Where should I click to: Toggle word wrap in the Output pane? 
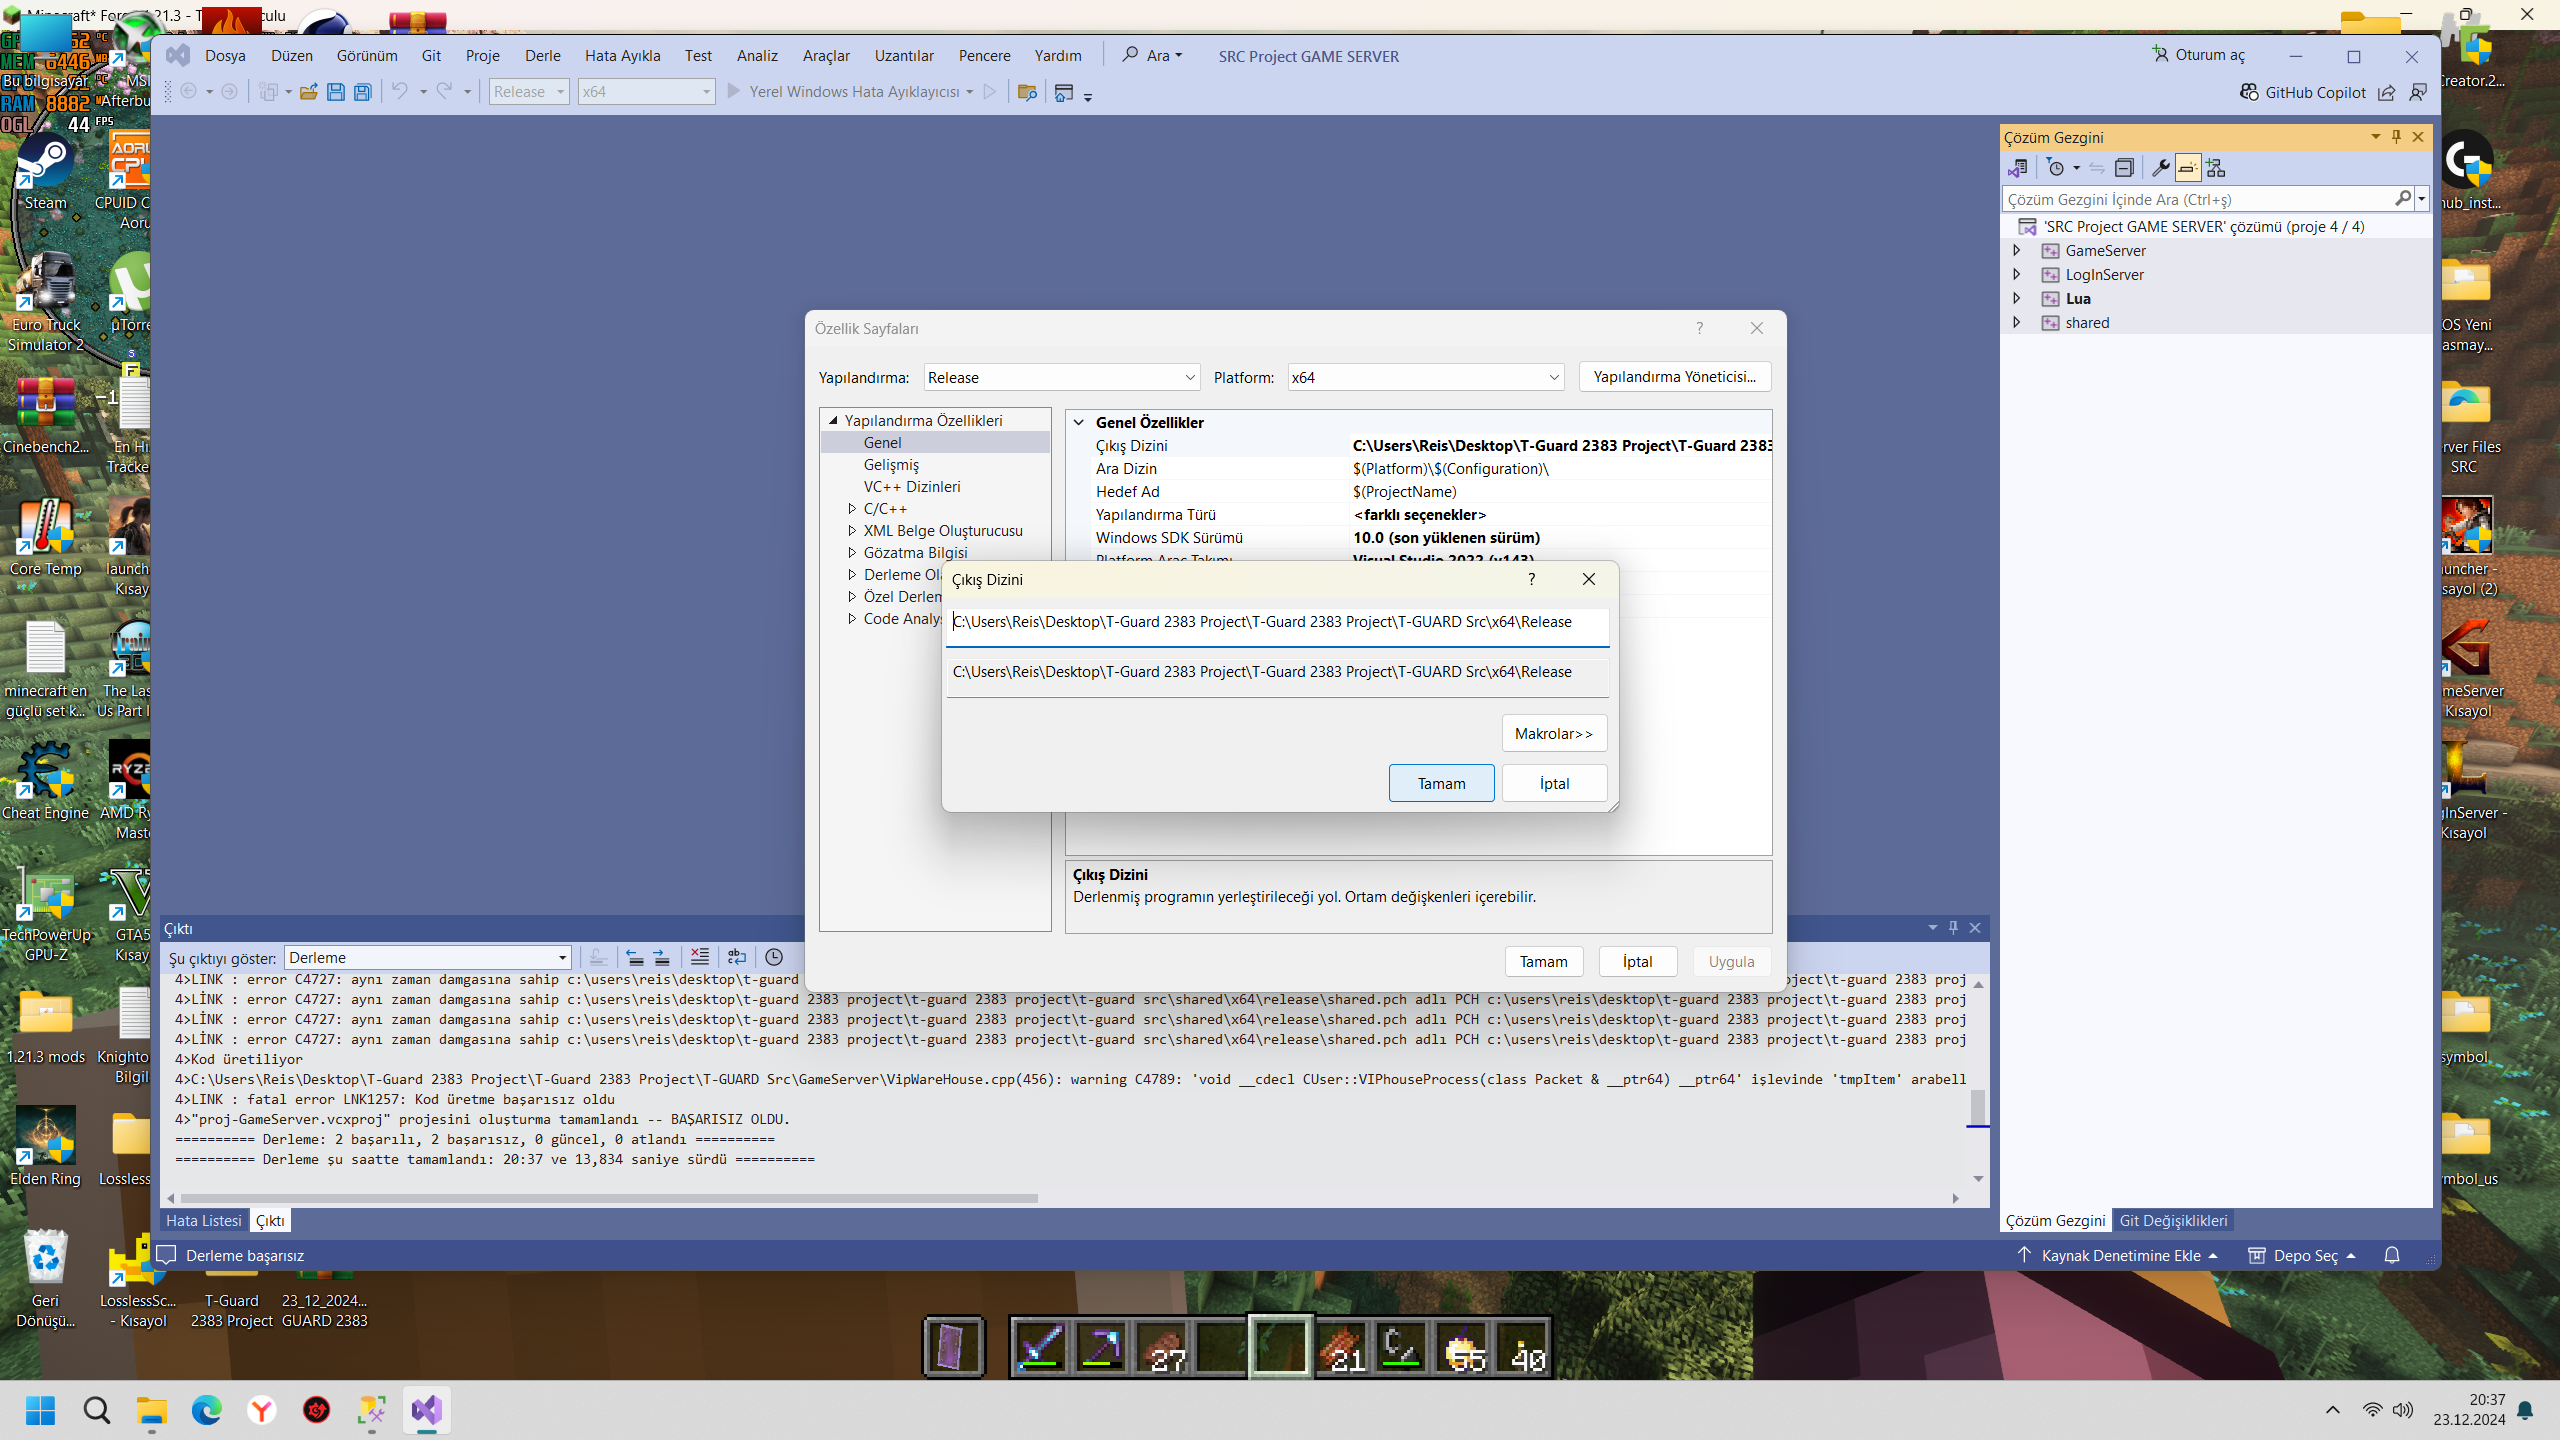tap(737, 957)
